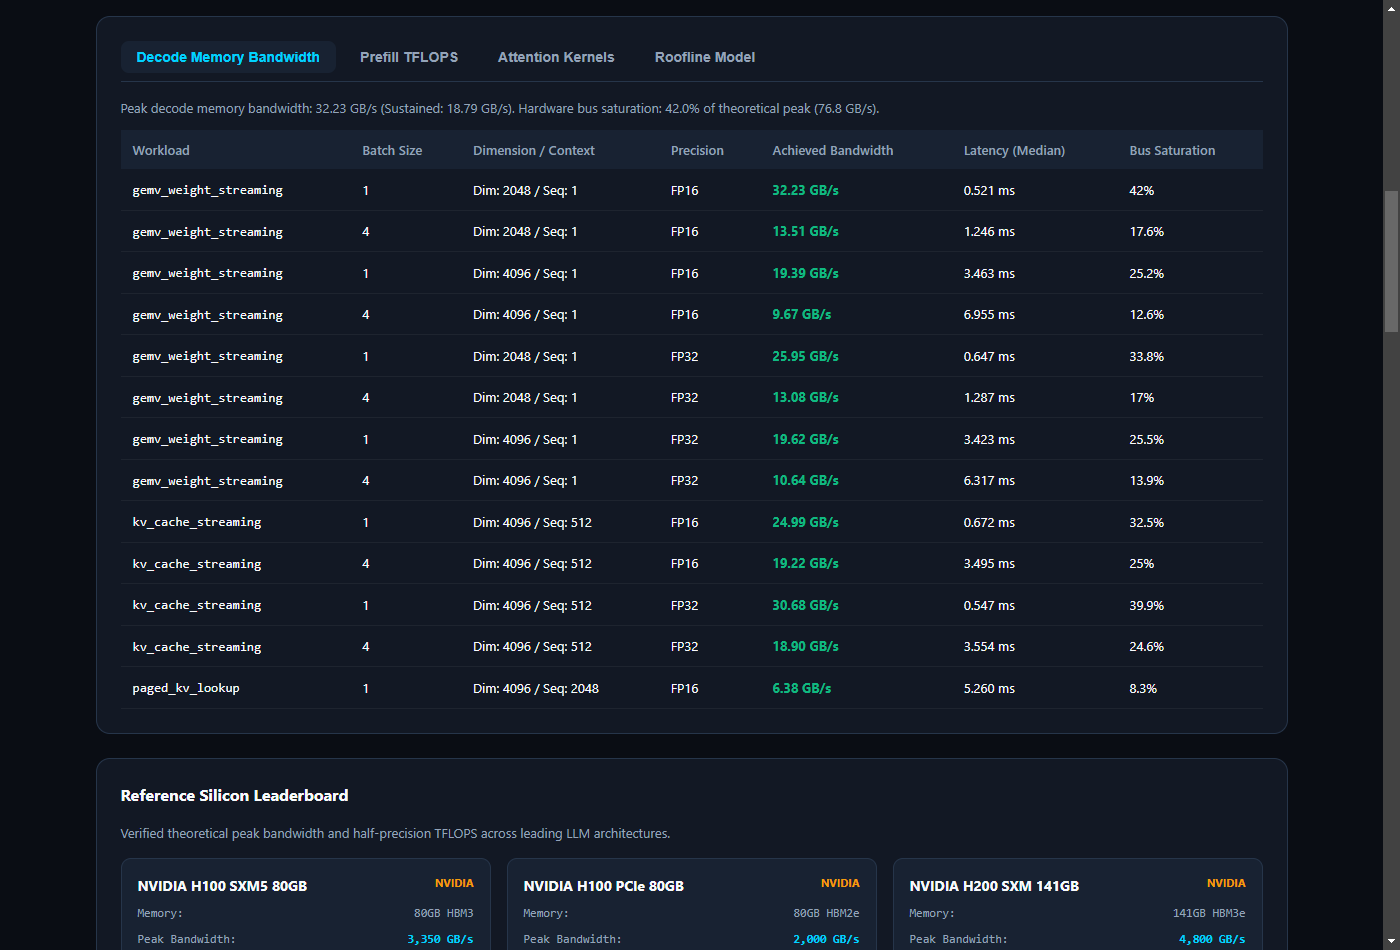Show the Roofline Model tab

point(705,57)
